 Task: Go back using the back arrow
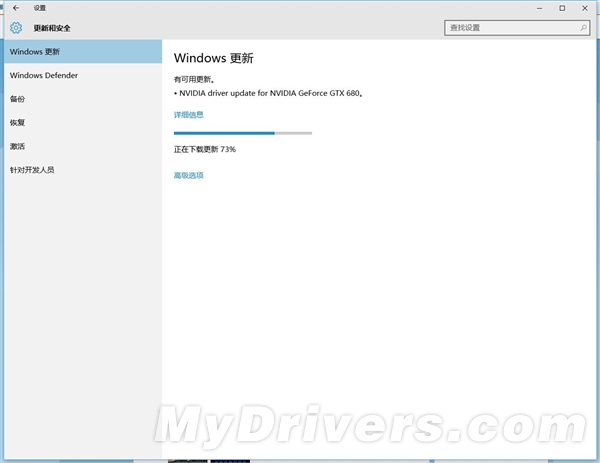(x=16, y=8)
